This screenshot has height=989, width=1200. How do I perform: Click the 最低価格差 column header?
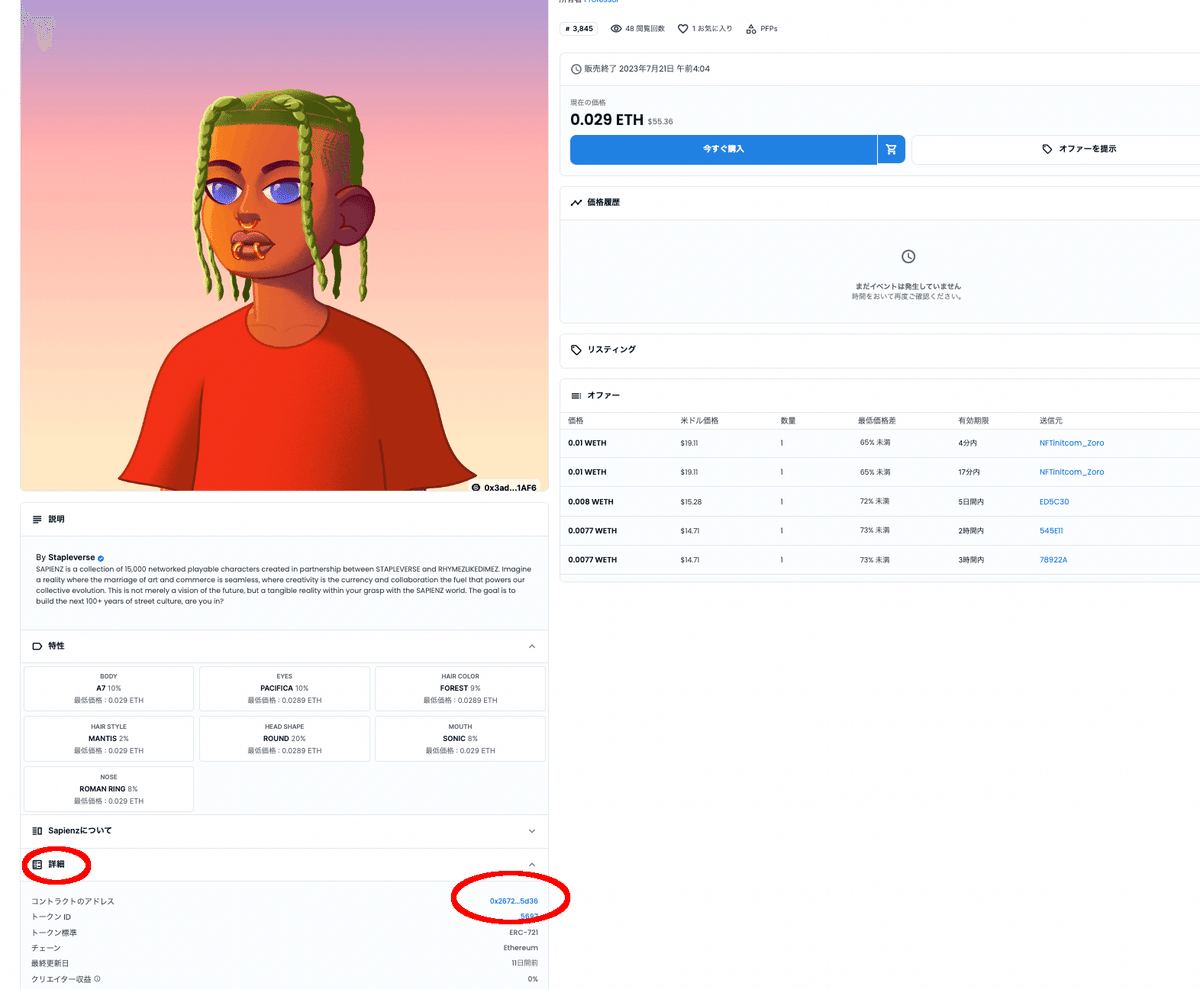click(878, 421)
